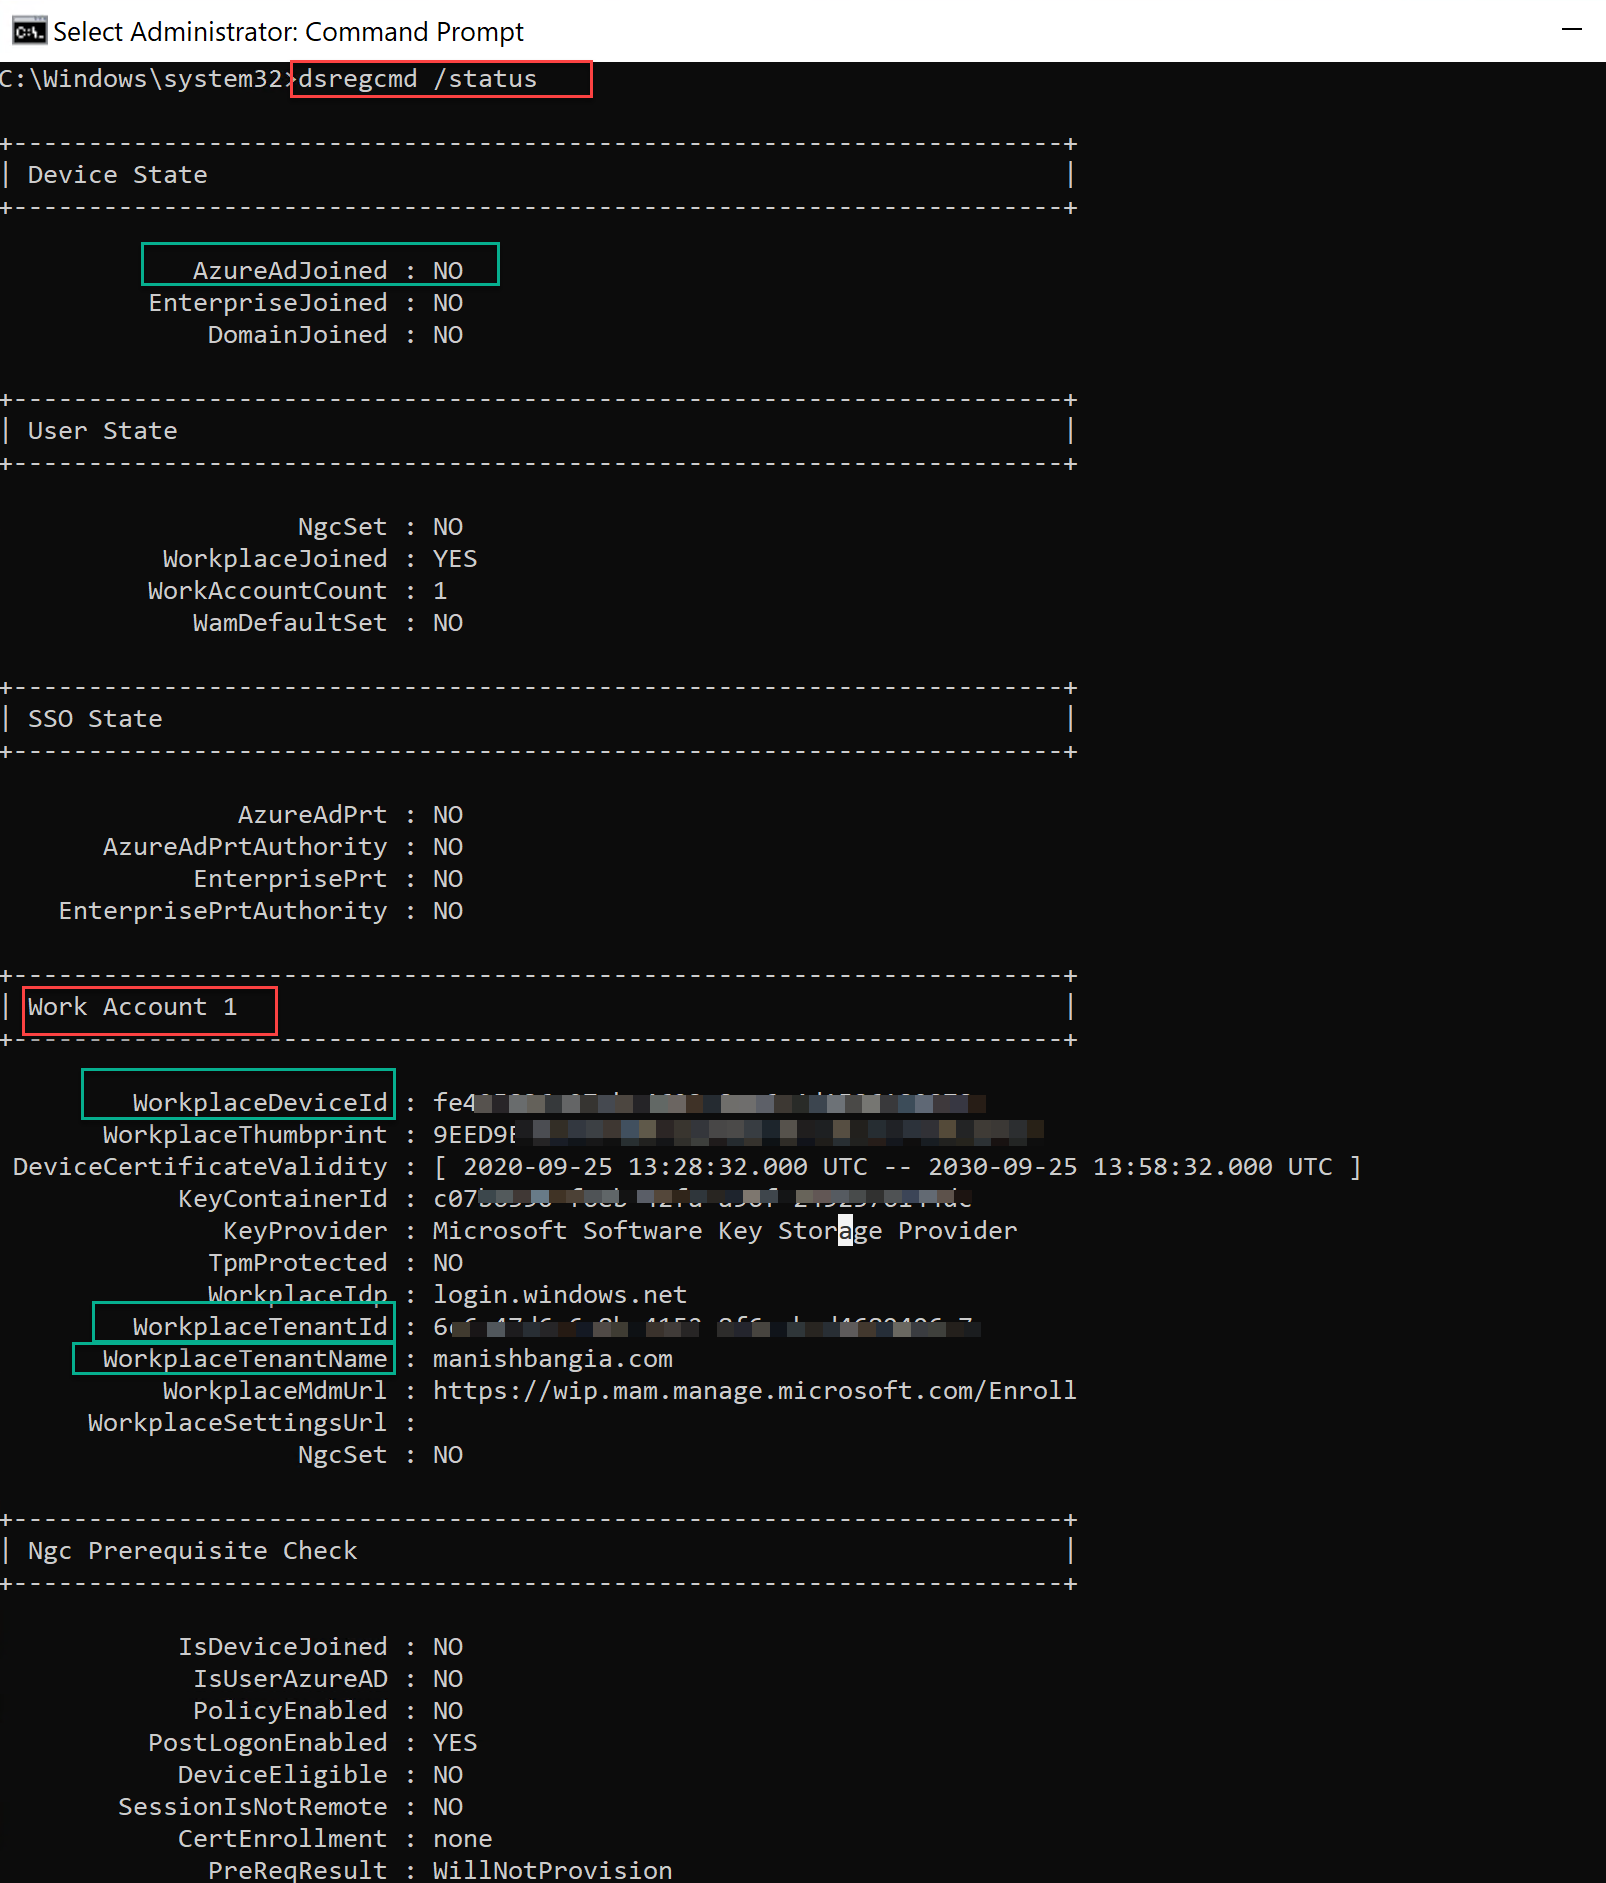Click the manishbangia.com tenant name
The height and width of the screenshot is (1883, 1606).
pos(552,1359)
